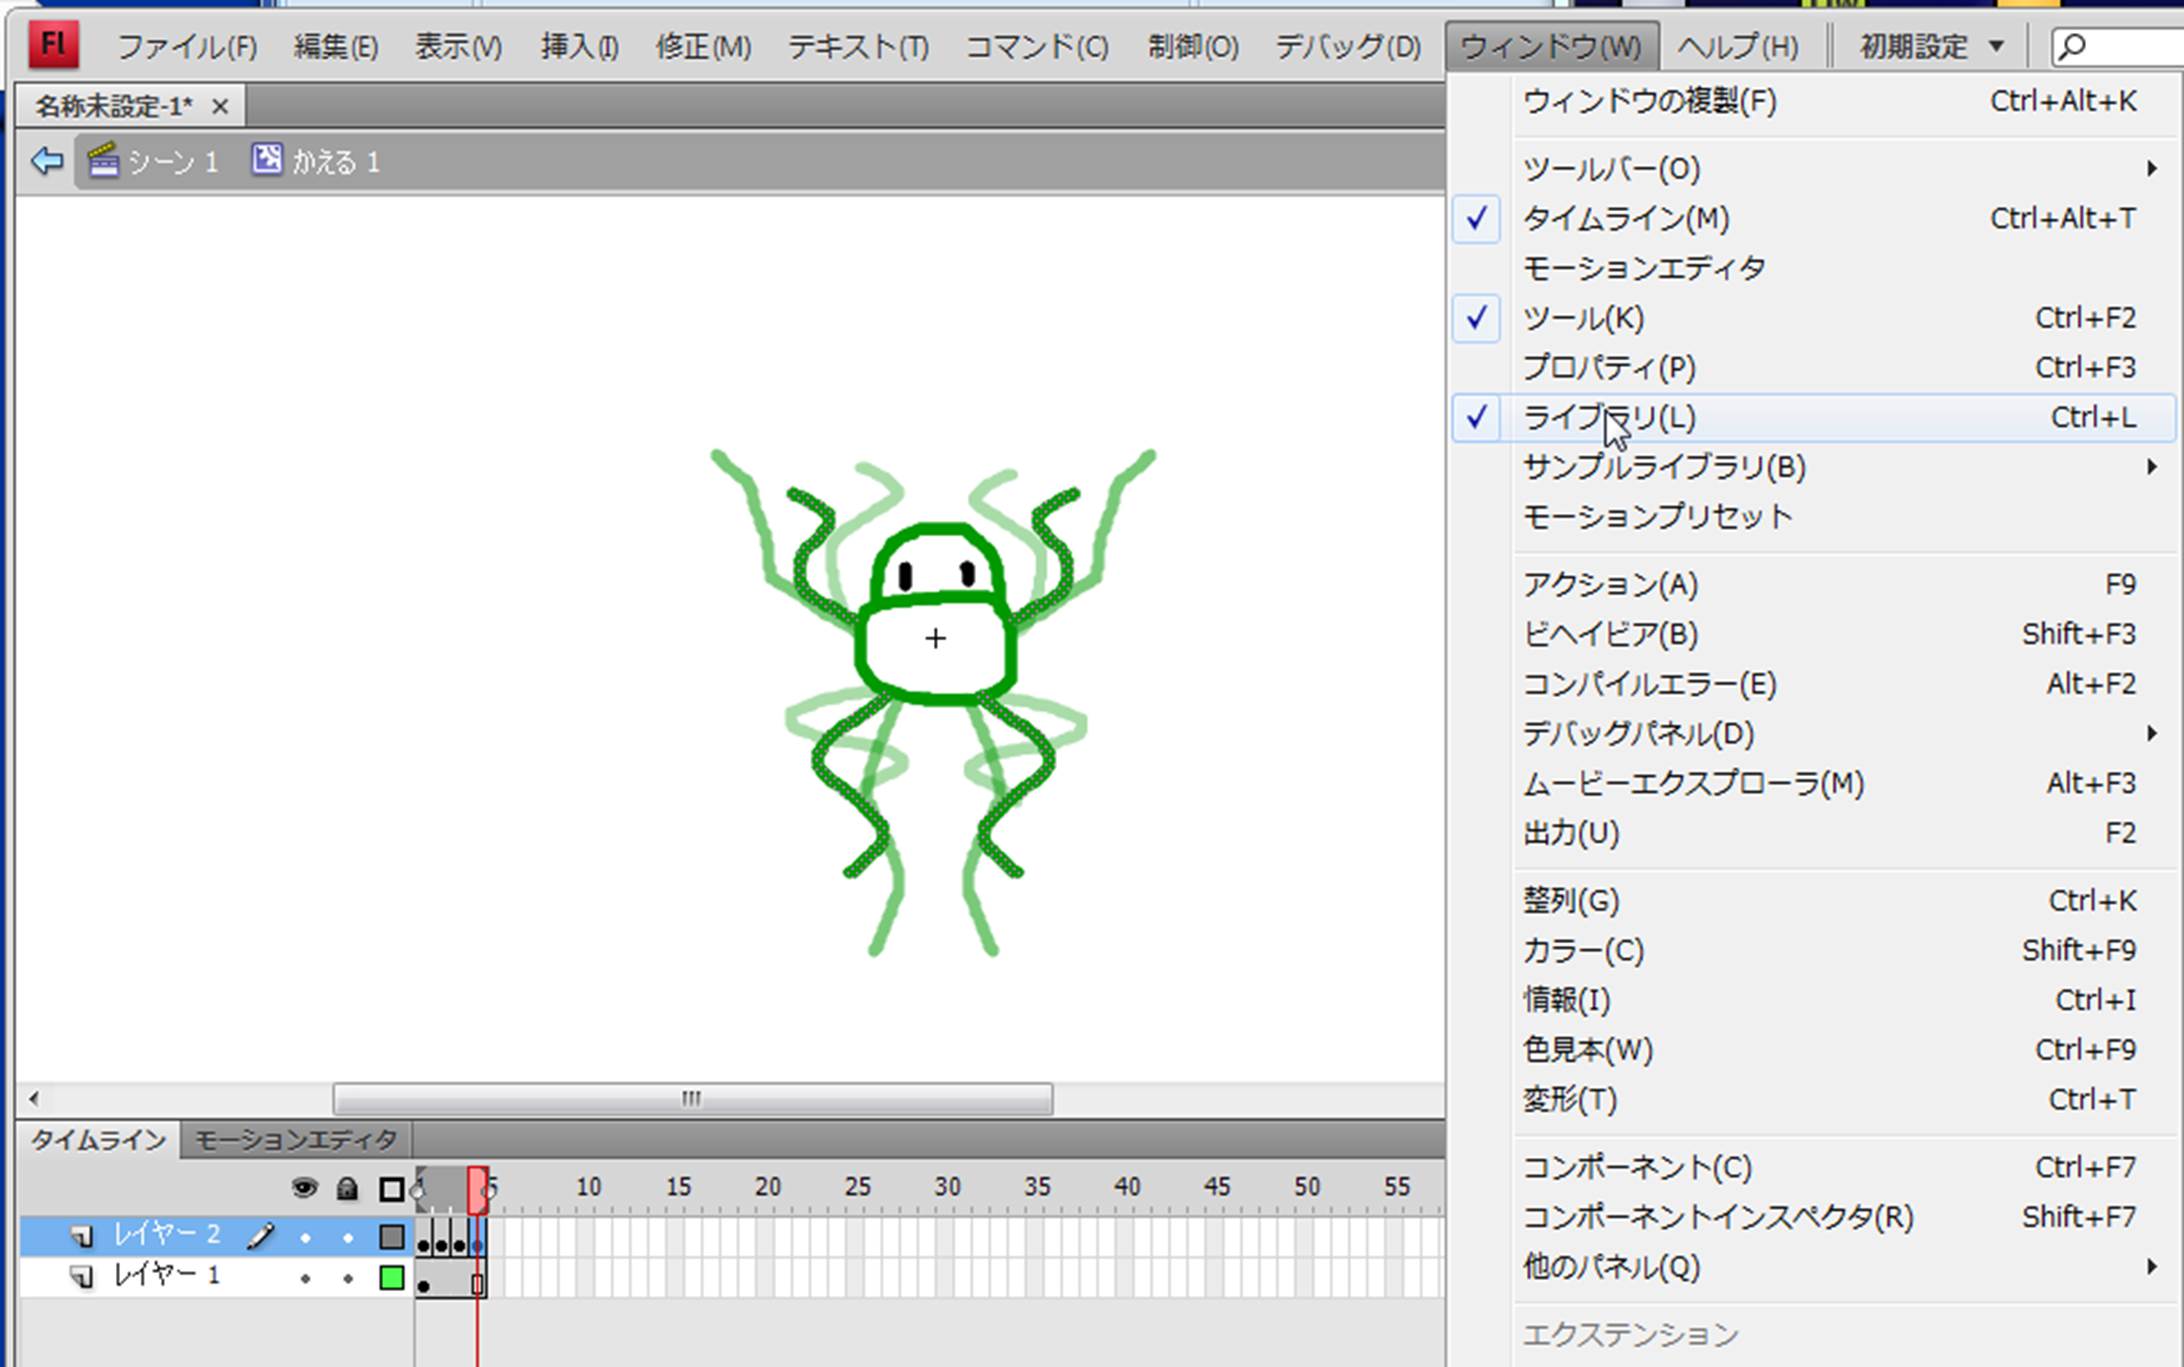Click the Flash Fl application logo
The width and height of the screenshot is (2184, 1367).
tap(52, 45)
